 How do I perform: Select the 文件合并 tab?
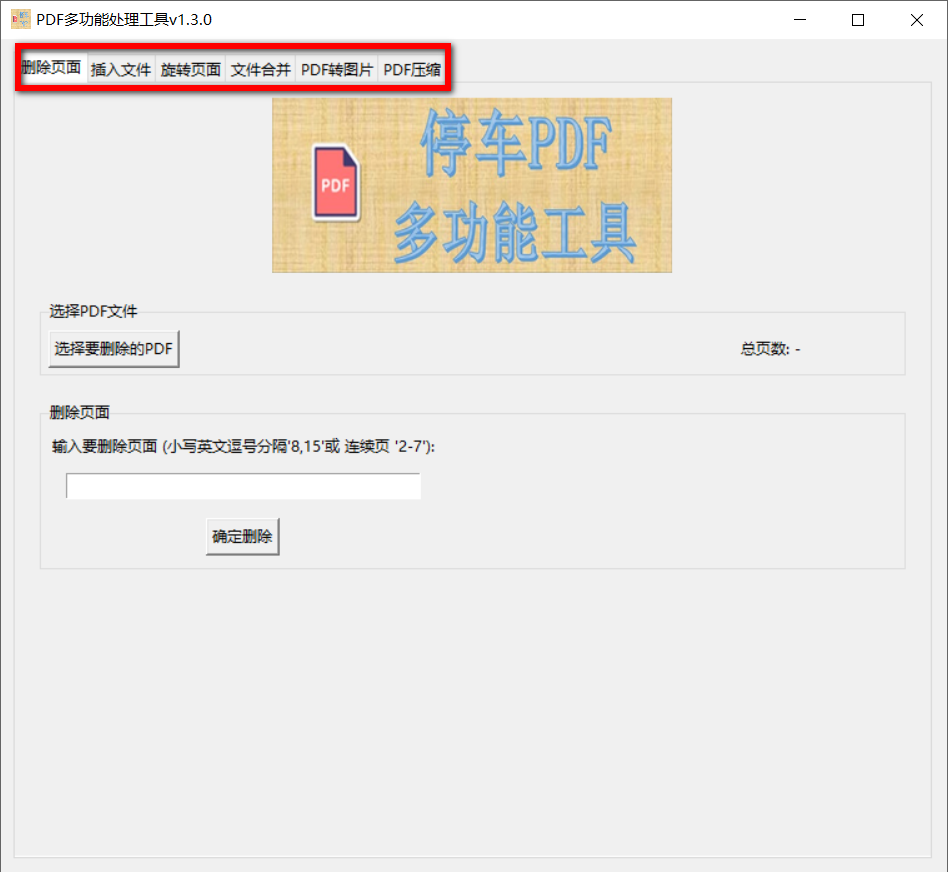(x=259, y=69)
